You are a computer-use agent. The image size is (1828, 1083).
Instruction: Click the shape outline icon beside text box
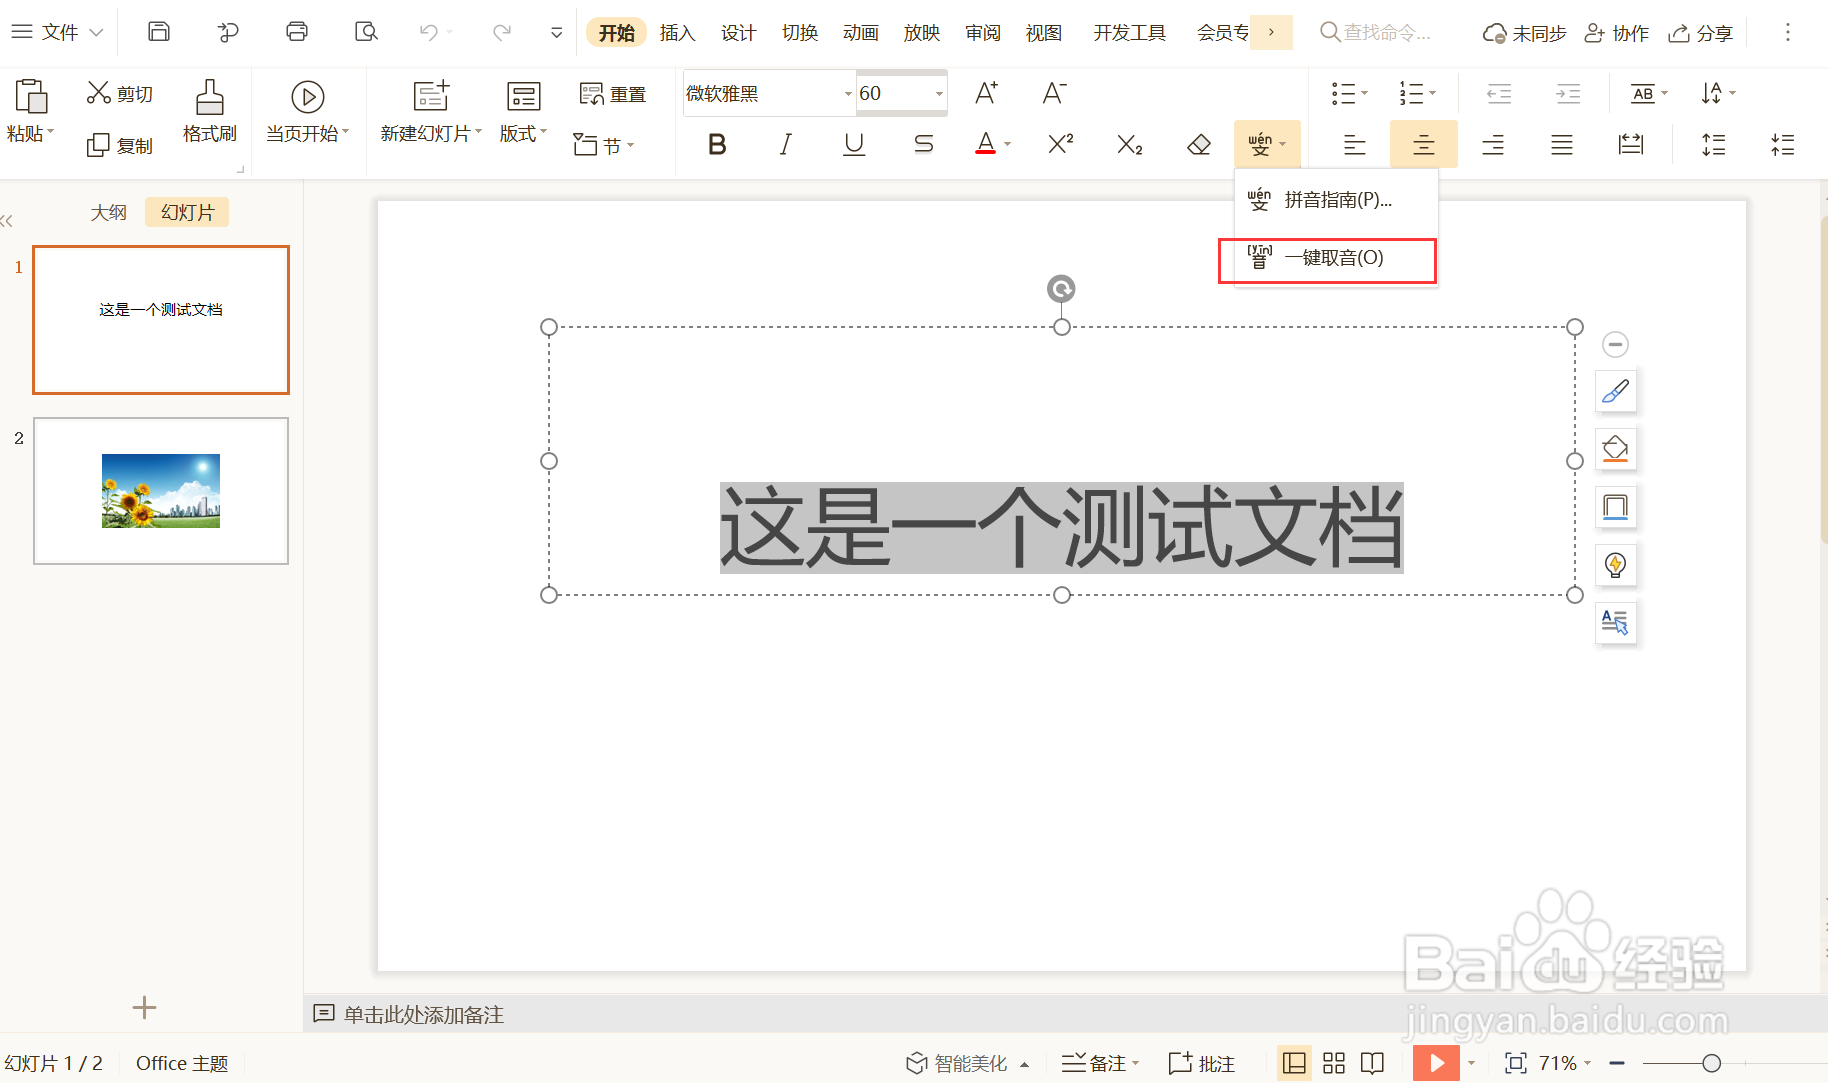point(1615,507)
